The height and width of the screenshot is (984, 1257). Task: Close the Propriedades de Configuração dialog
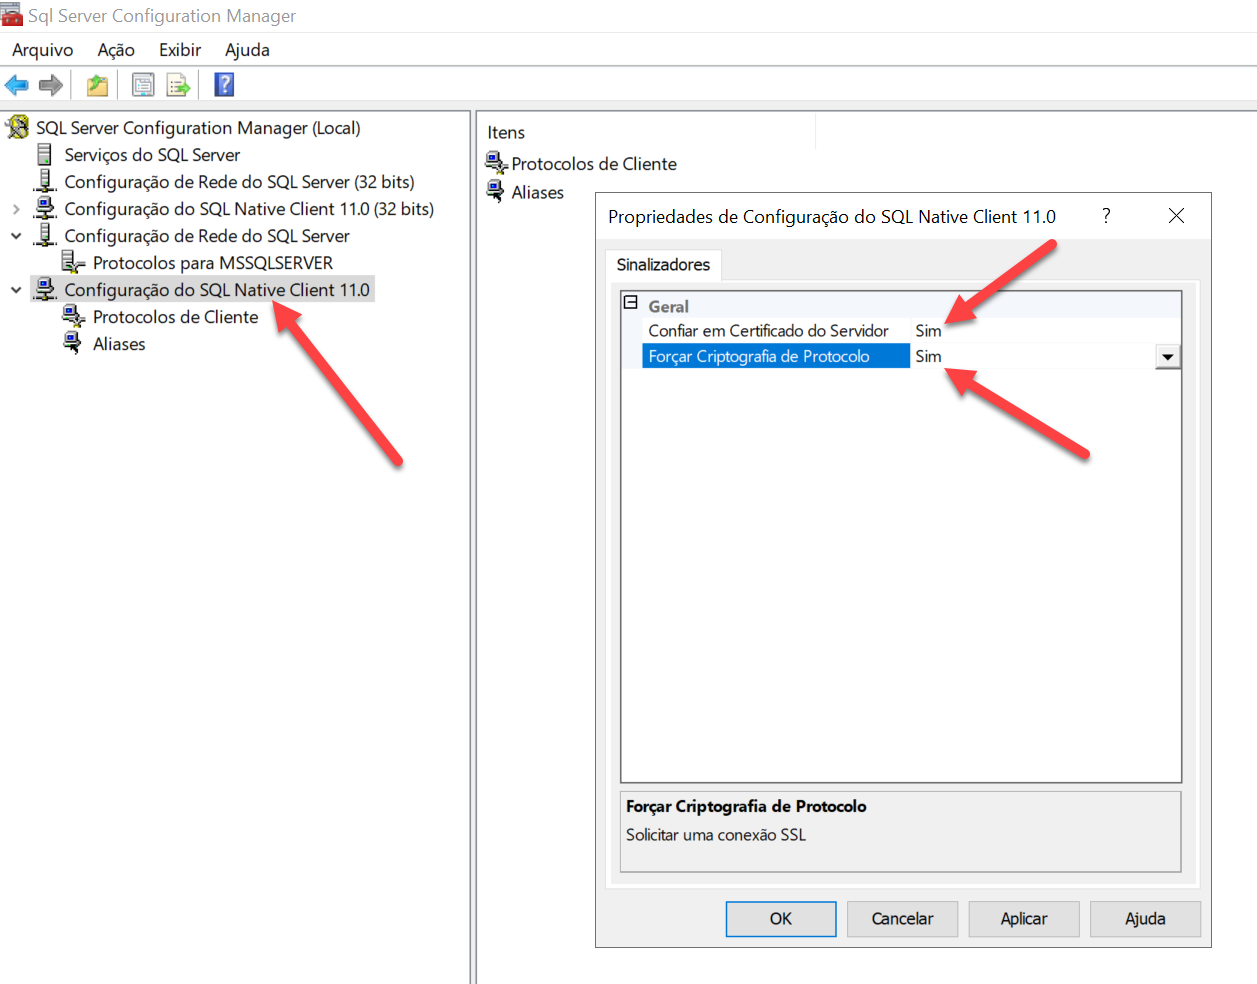point(1176,216)
